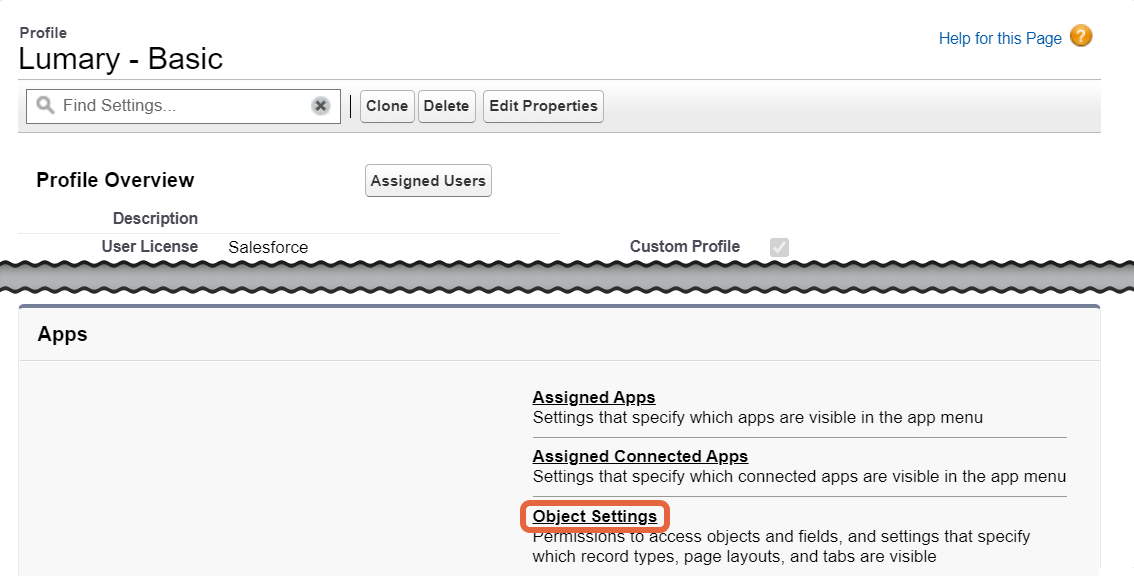Click the Apps section header
Screen dimensions: 1134x576
point(62,334)
